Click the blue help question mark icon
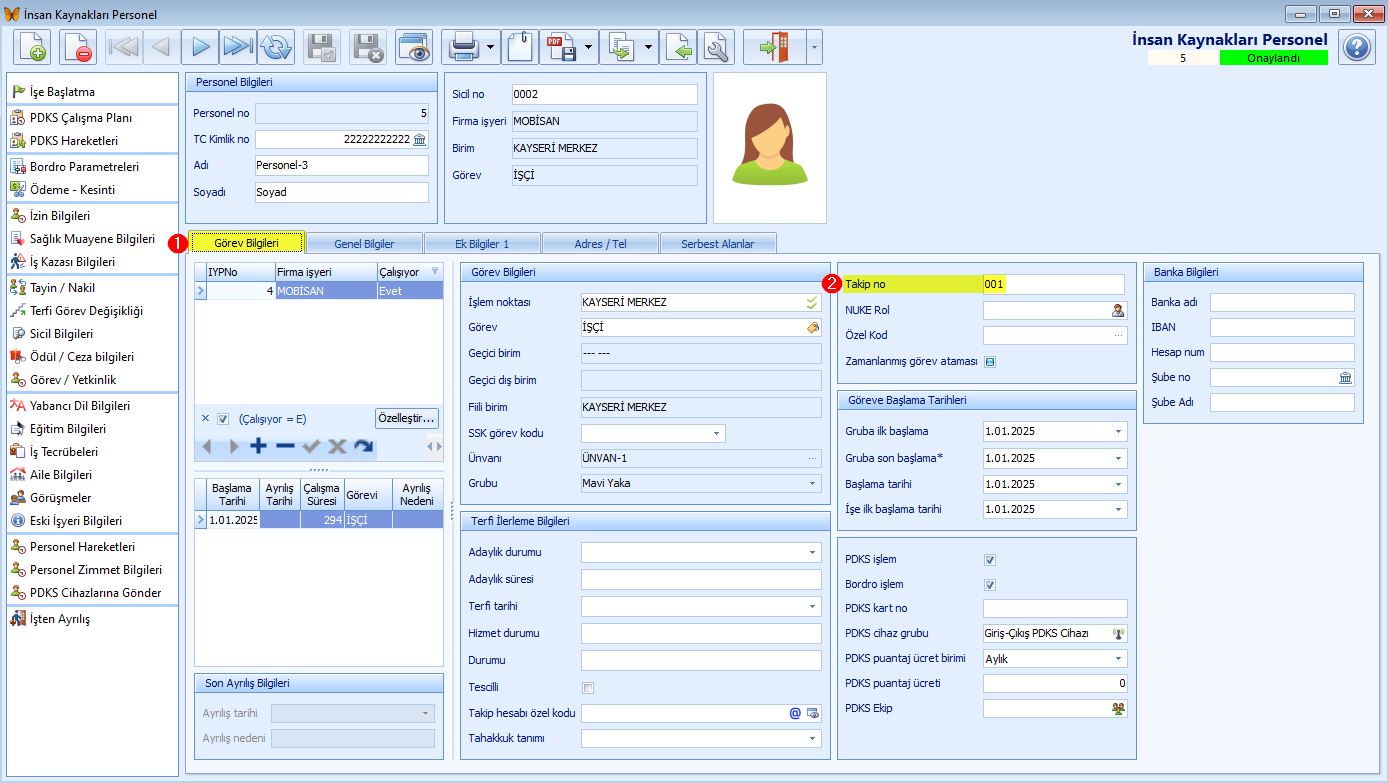This screenshot has height=783, width=1388. (1356, 48)
